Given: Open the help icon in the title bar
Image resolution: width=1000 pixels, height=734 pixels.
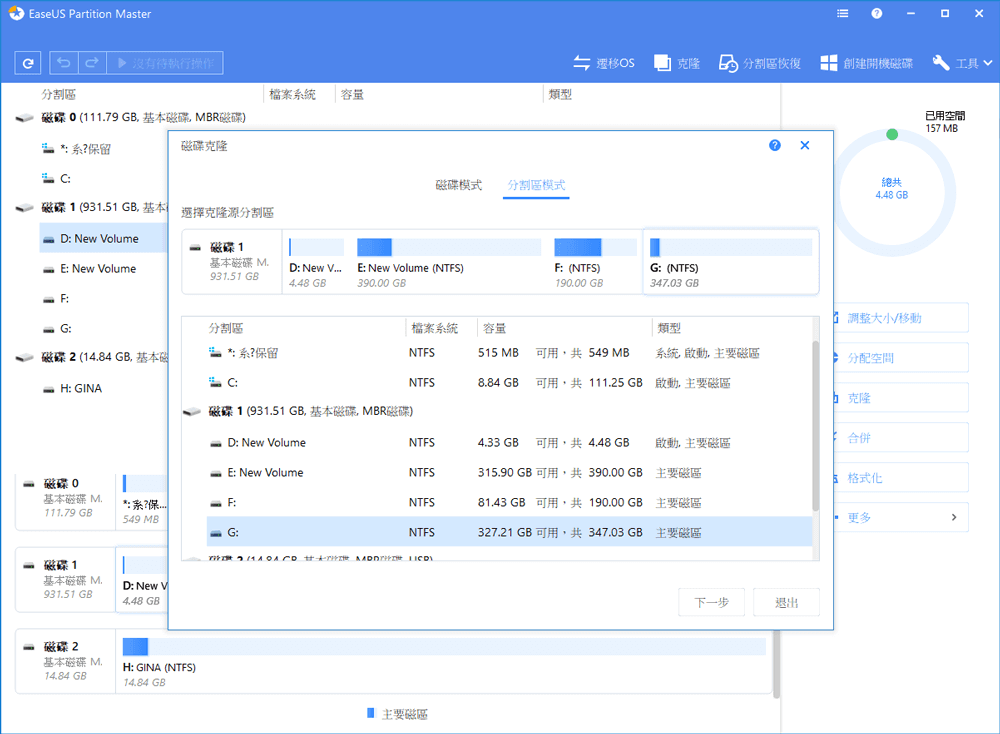Looking at the screenshot, I should (877, 13).
